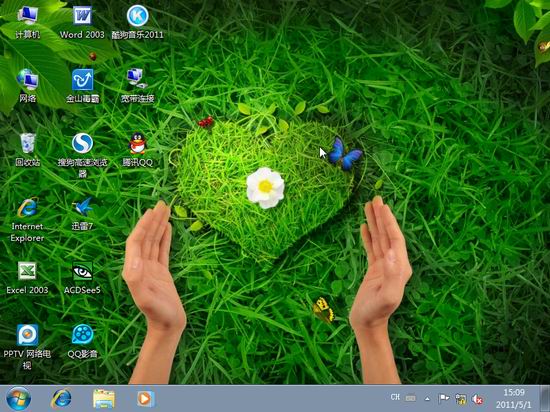Image resolution: width=550 pixels, height=412 pixels.
Task: Launch Windows Media Player from taskbar
Action: (x=145, y=399)
